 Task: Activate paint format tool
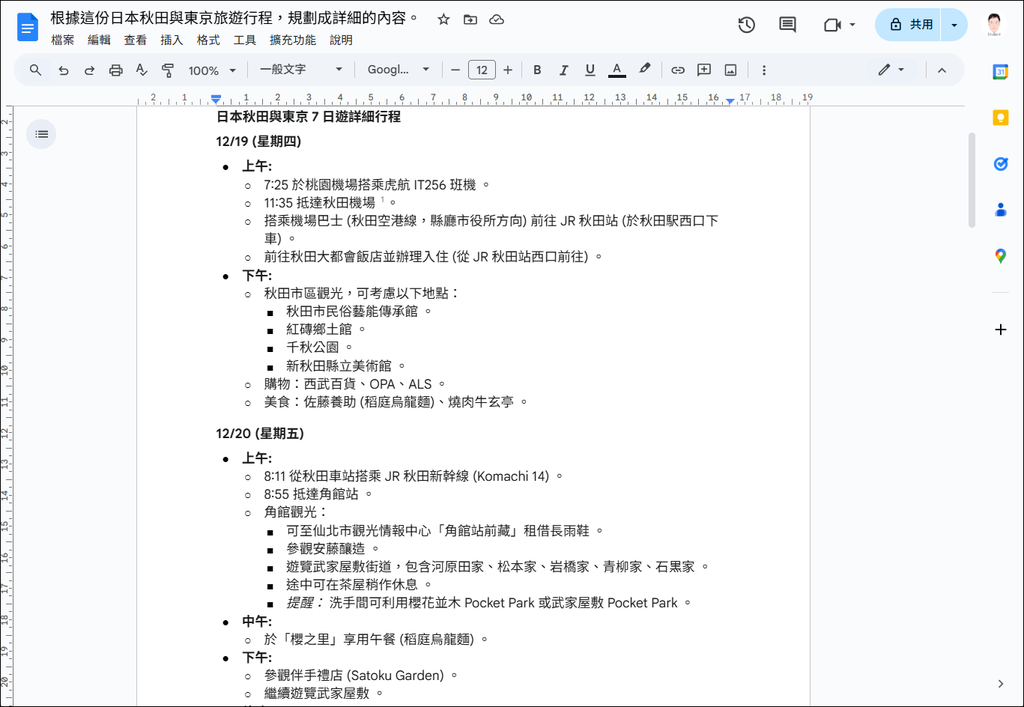tap(168, 71)
